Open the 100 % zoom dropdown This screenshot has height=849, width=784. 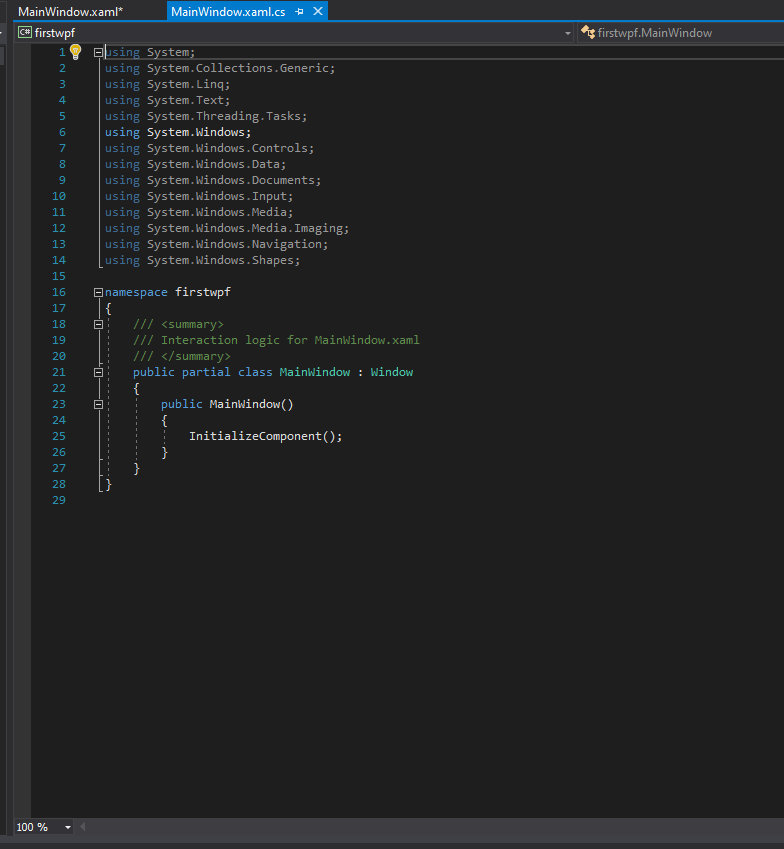click(x=68, y=827)
